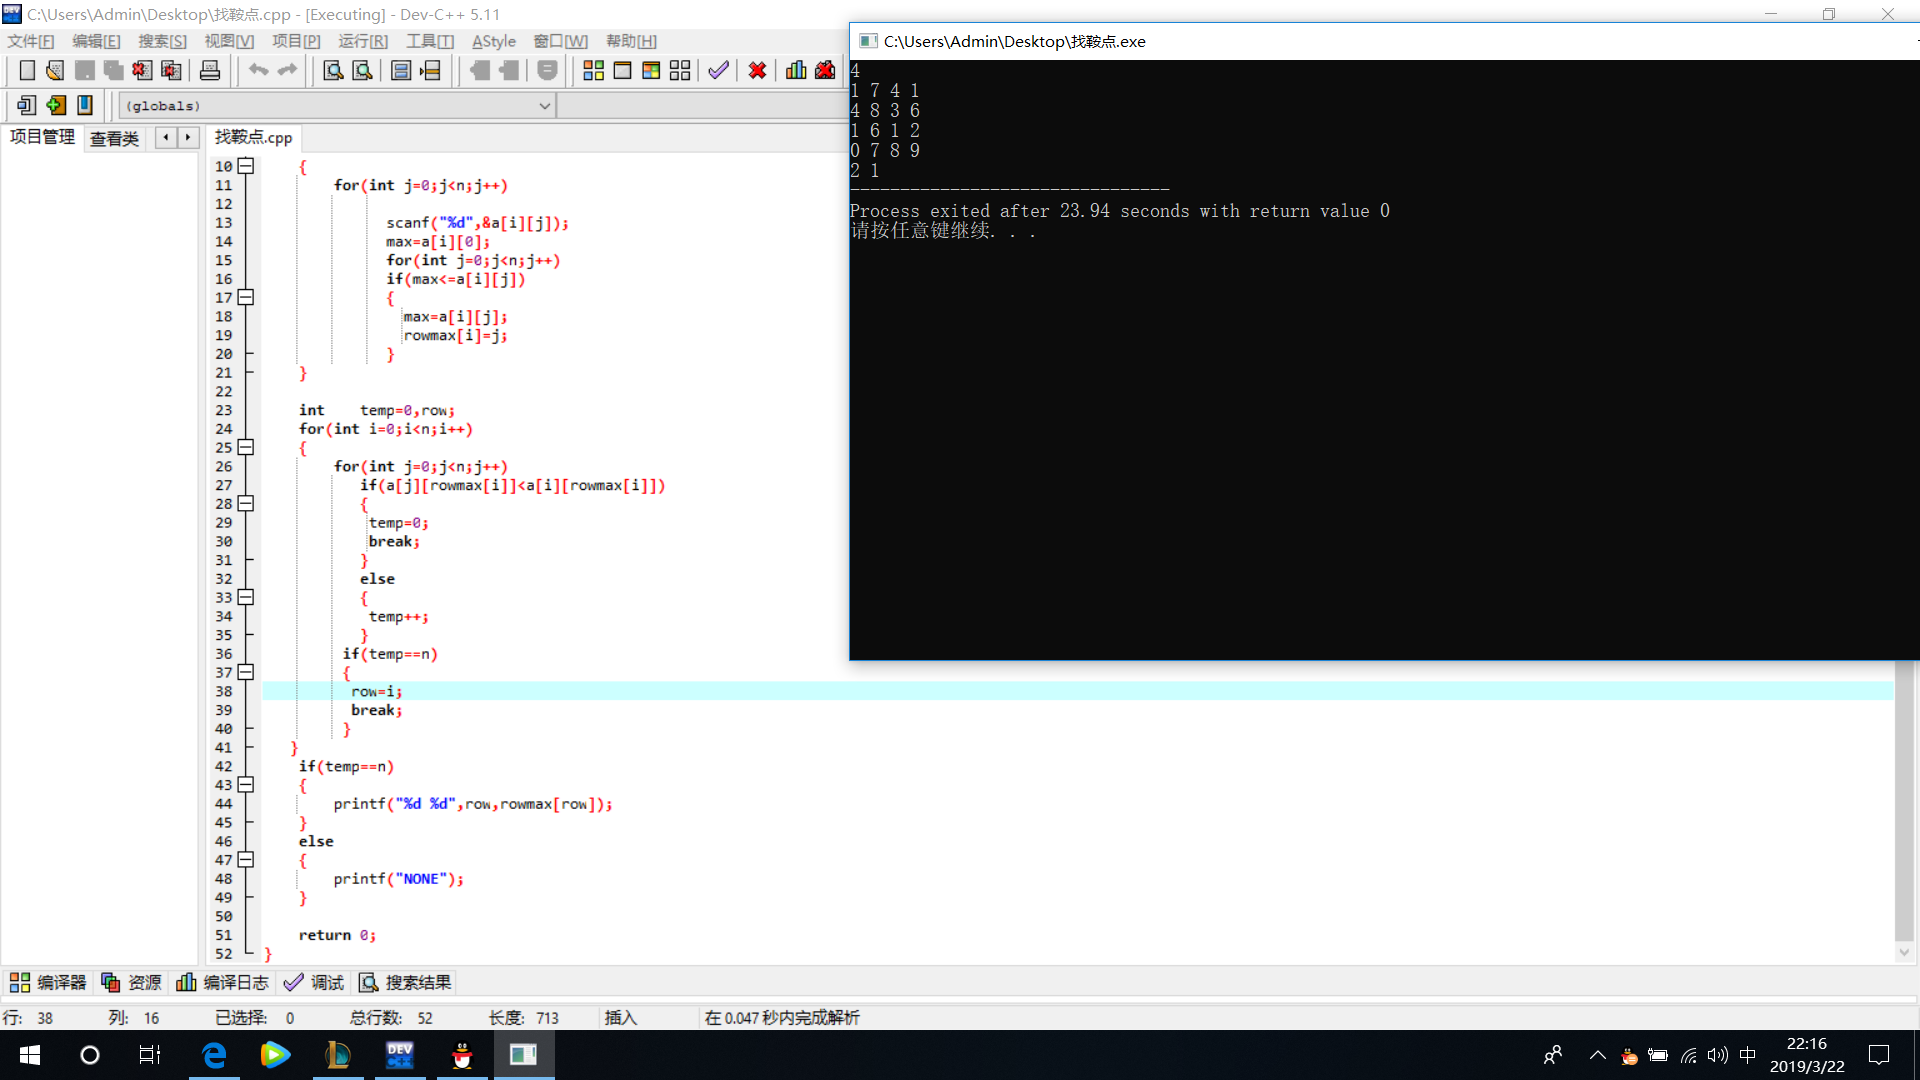The image size is (1920, 1080).
Task: Click the Compile and Run icon
Action: click(651, 70)
